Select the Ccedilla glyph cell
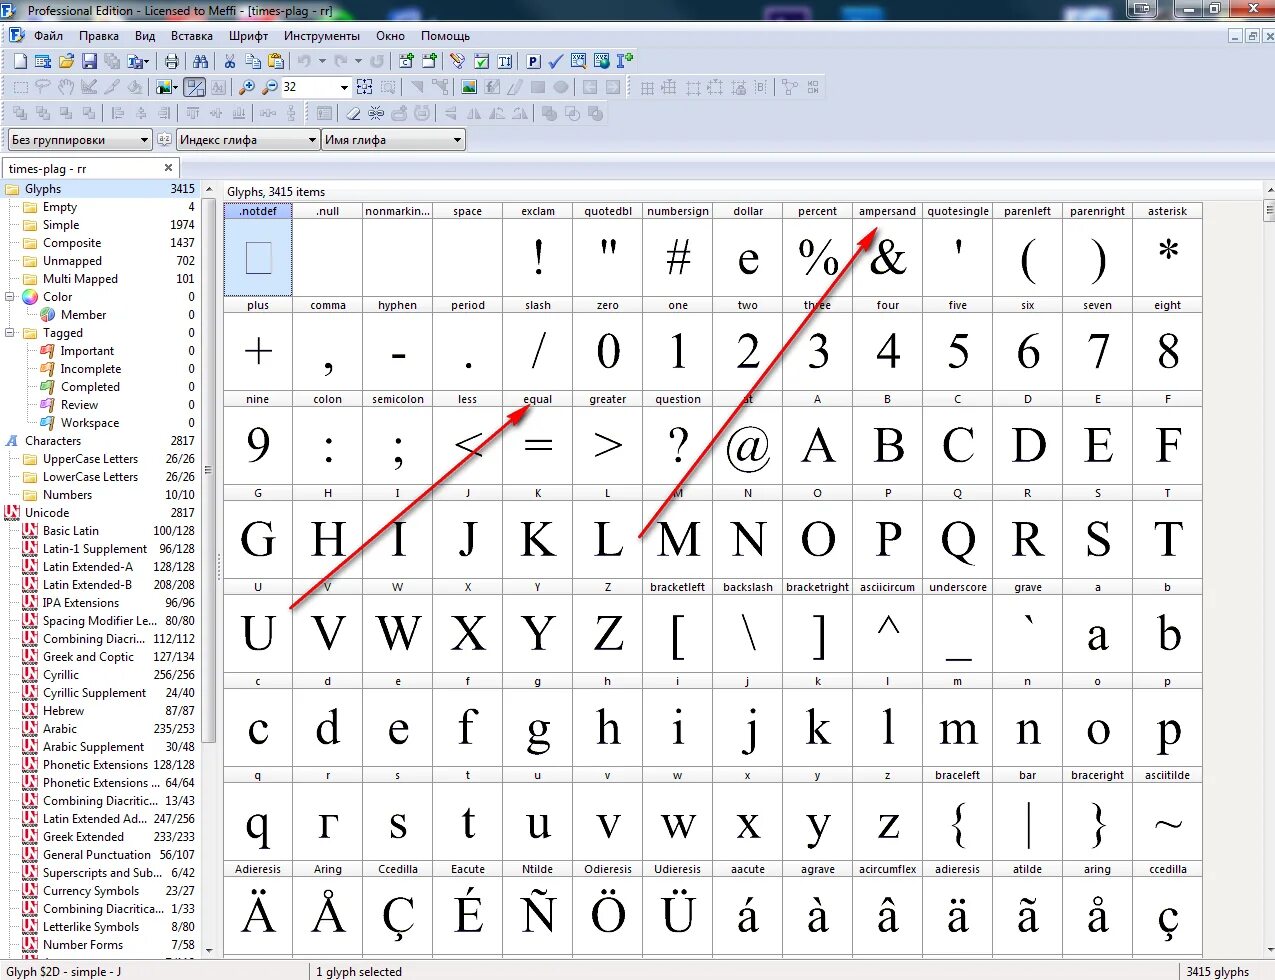This screenshot has height=980, width=1275. pos(398,907)
